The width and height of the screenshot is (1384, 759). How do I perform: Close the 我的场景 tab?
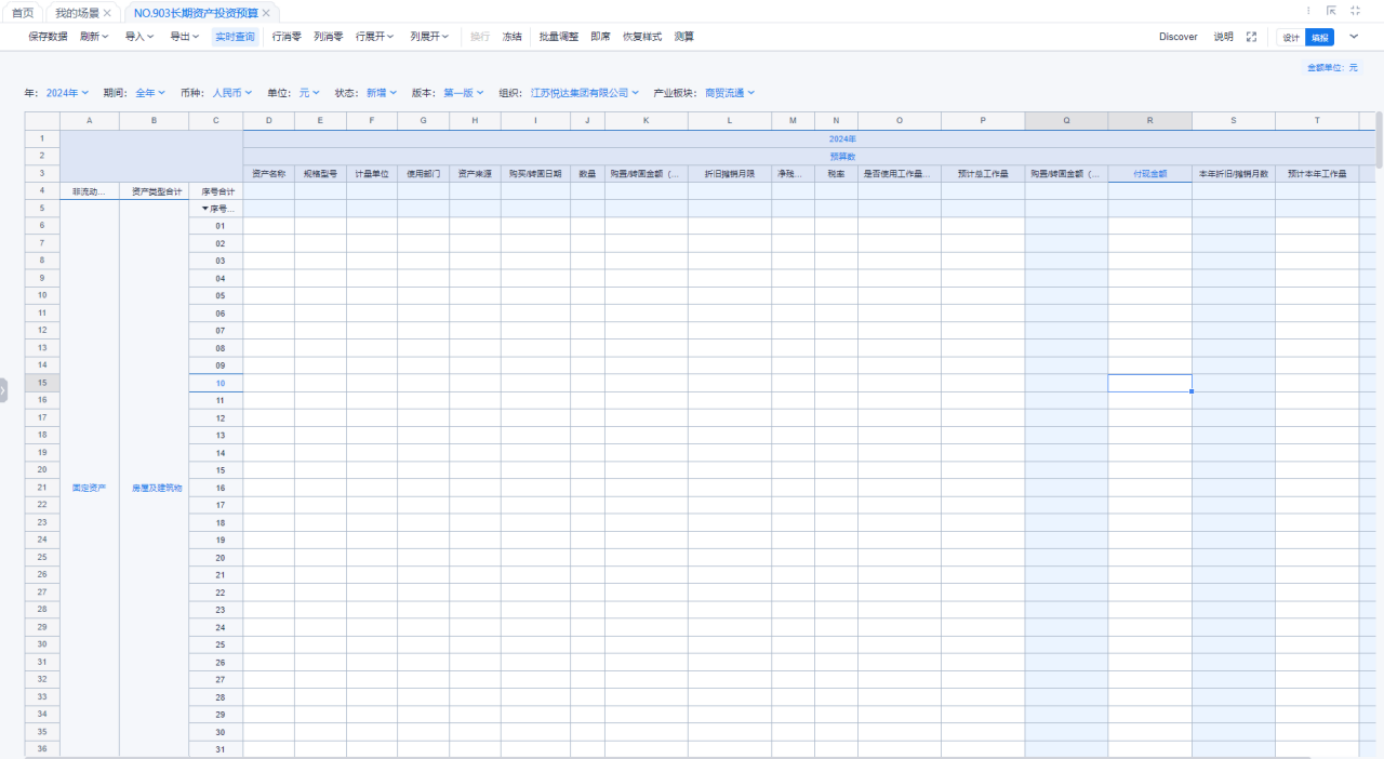click(x=107, y=13)
